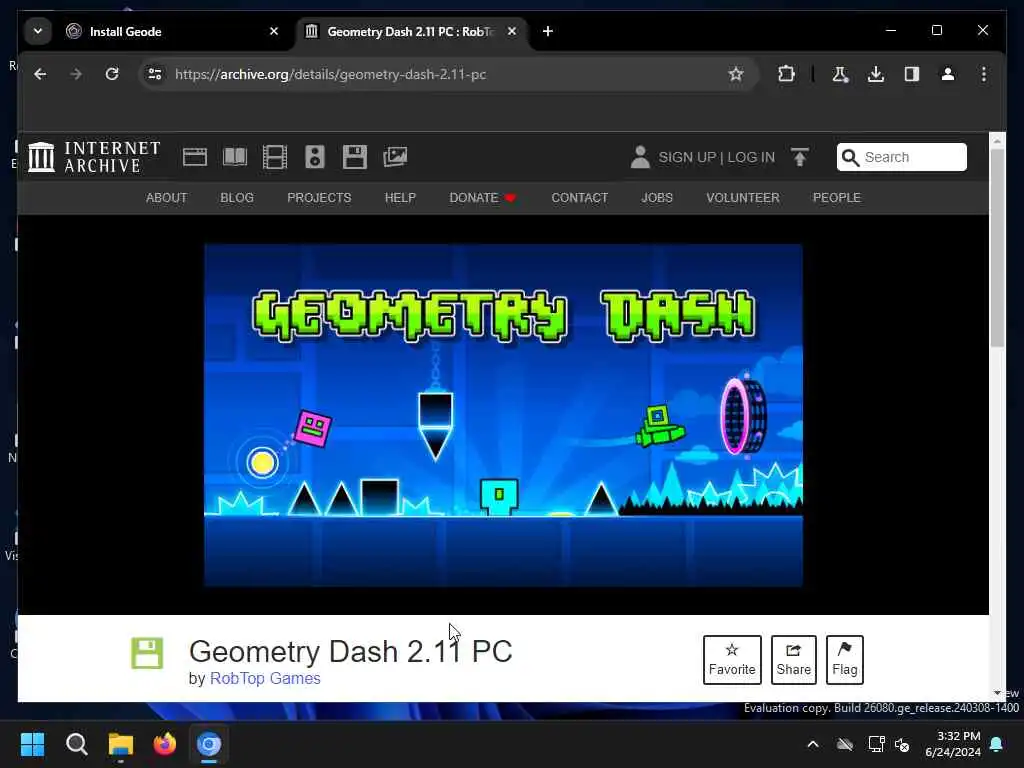The height and width of the screenshot is (768, 1024).
Task: Open the JOBS menu link
Action: pos(657,198)
